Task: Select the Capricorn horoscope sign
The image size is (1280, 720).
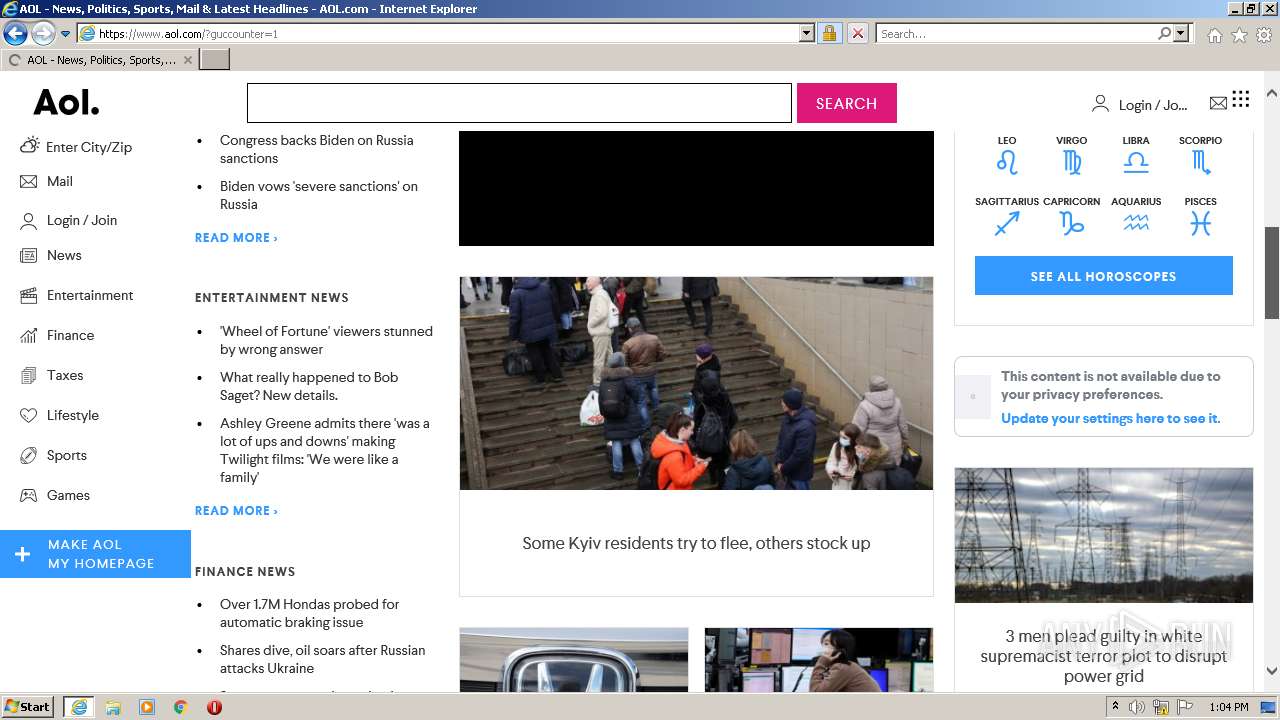Action: coord(1071,216)
